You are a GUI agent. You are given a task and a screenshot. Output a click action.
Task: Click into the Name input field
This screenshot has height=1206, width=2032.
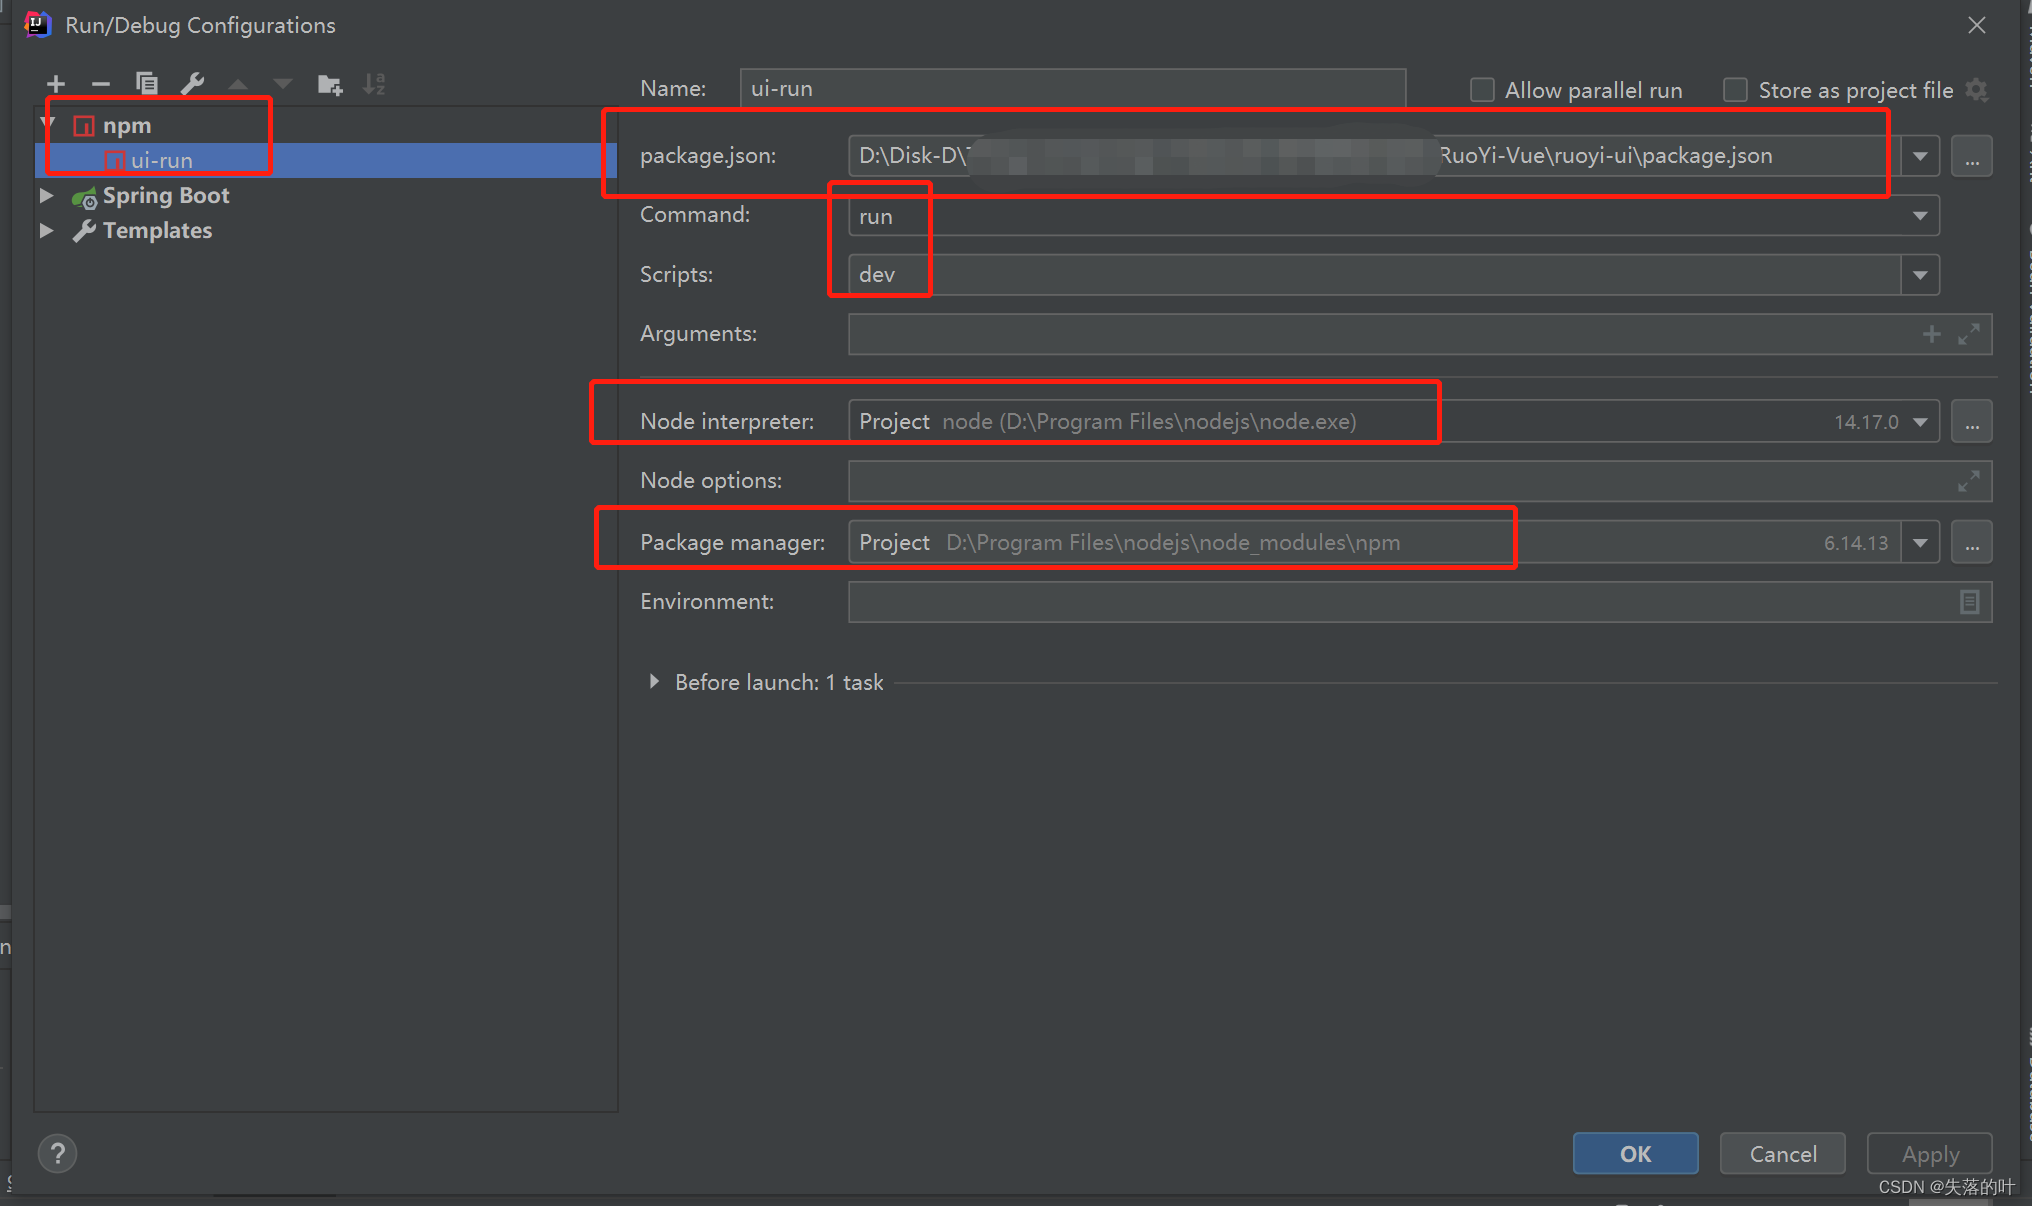[x=1072, y=88]
